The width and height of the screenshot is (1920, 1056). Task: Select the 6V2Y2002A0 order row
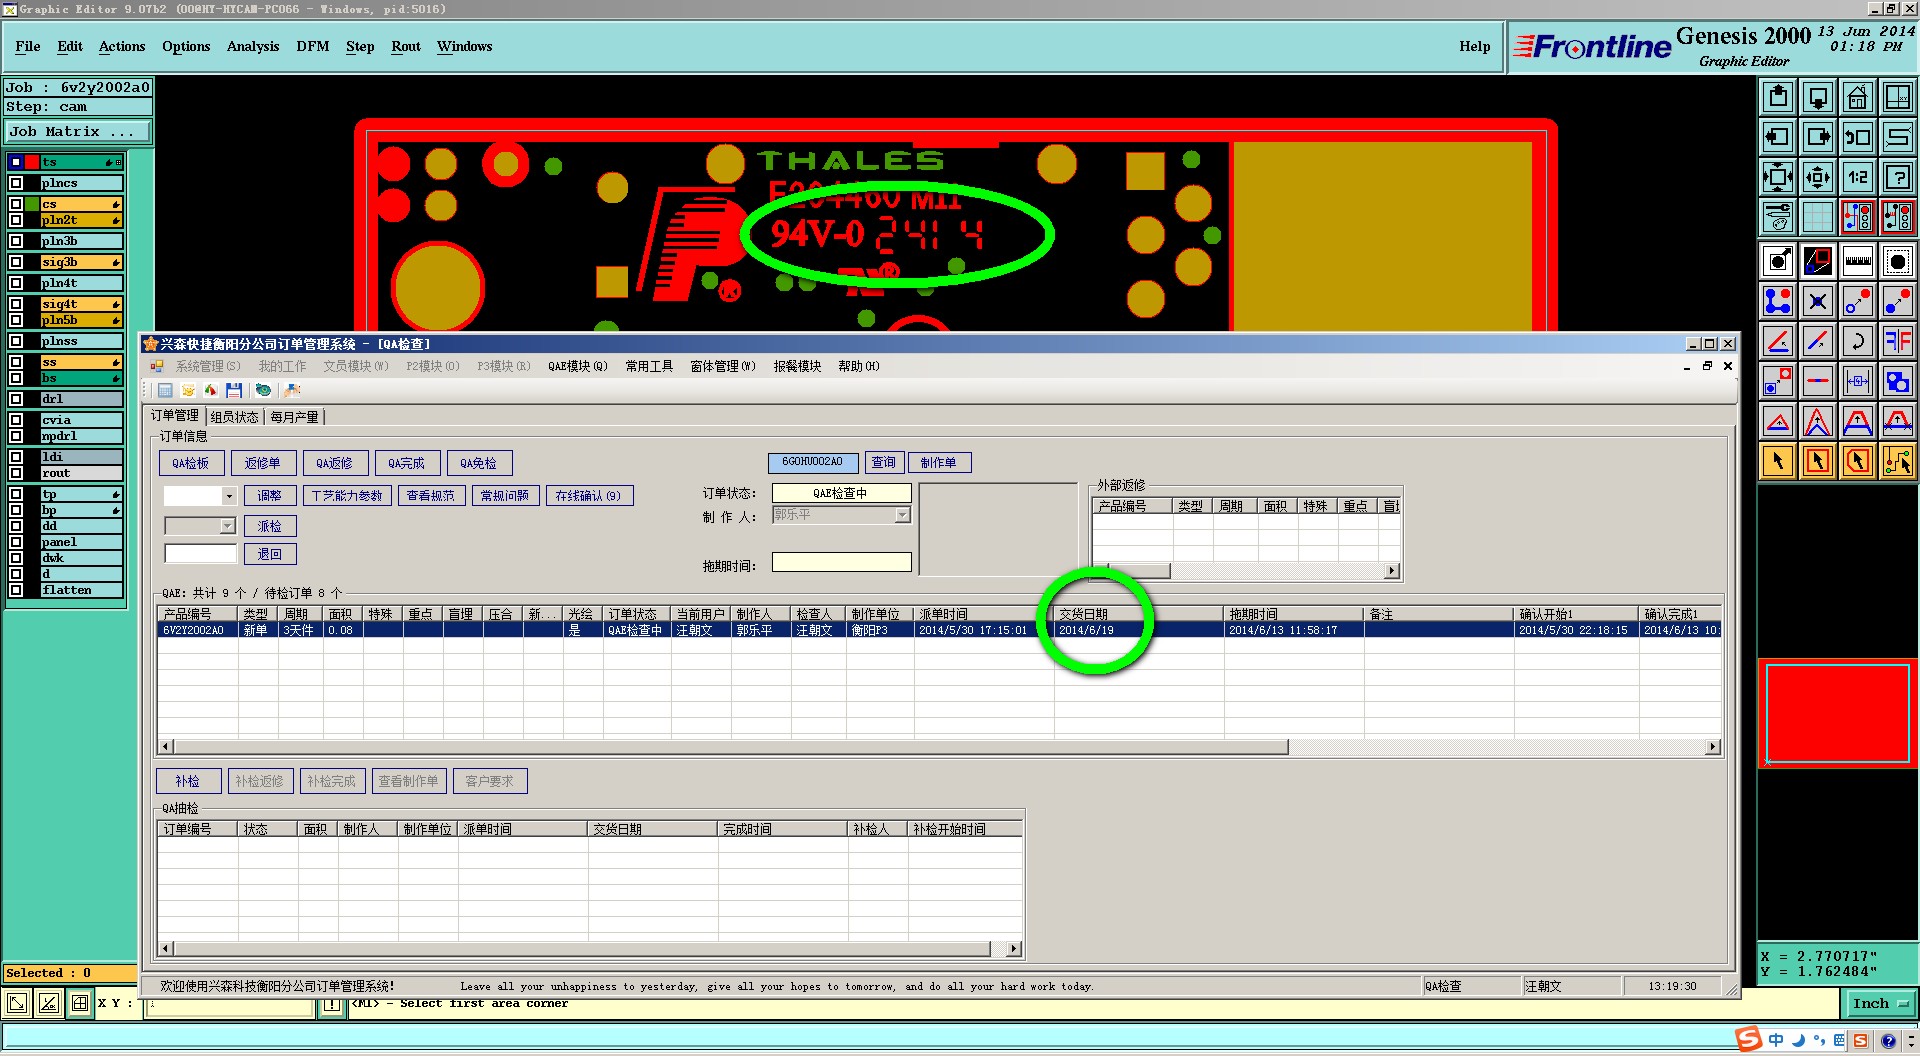pyautogui.click(x=940, y=630)
